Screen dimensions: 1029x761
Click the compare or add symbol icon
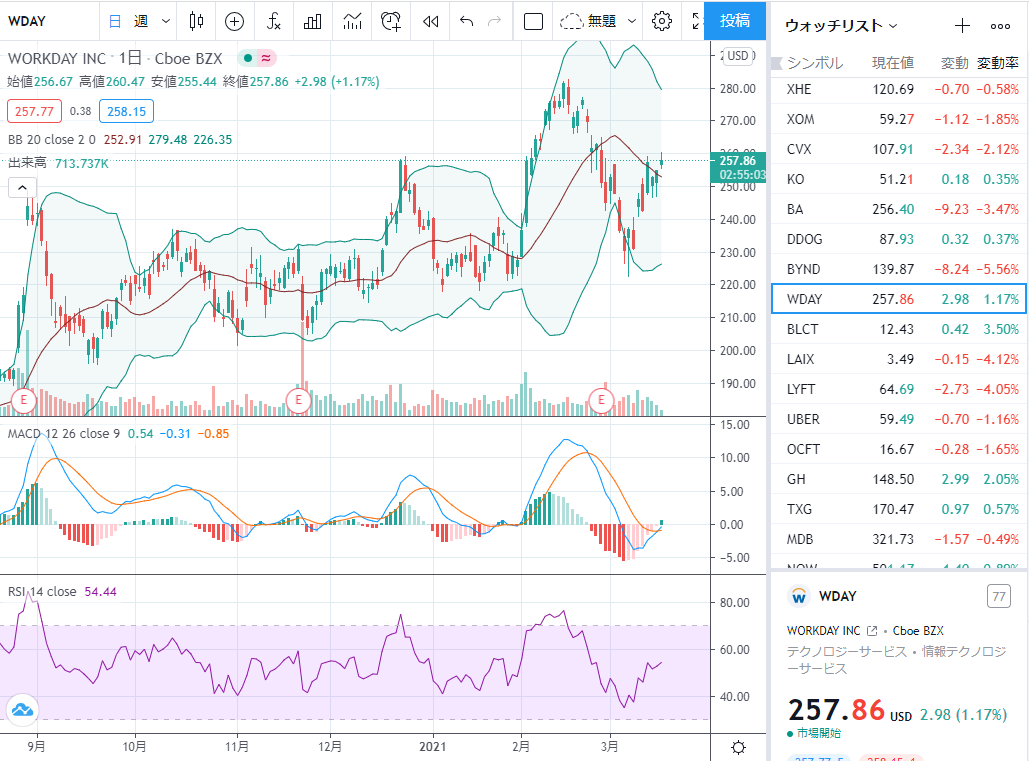(234, 22)
